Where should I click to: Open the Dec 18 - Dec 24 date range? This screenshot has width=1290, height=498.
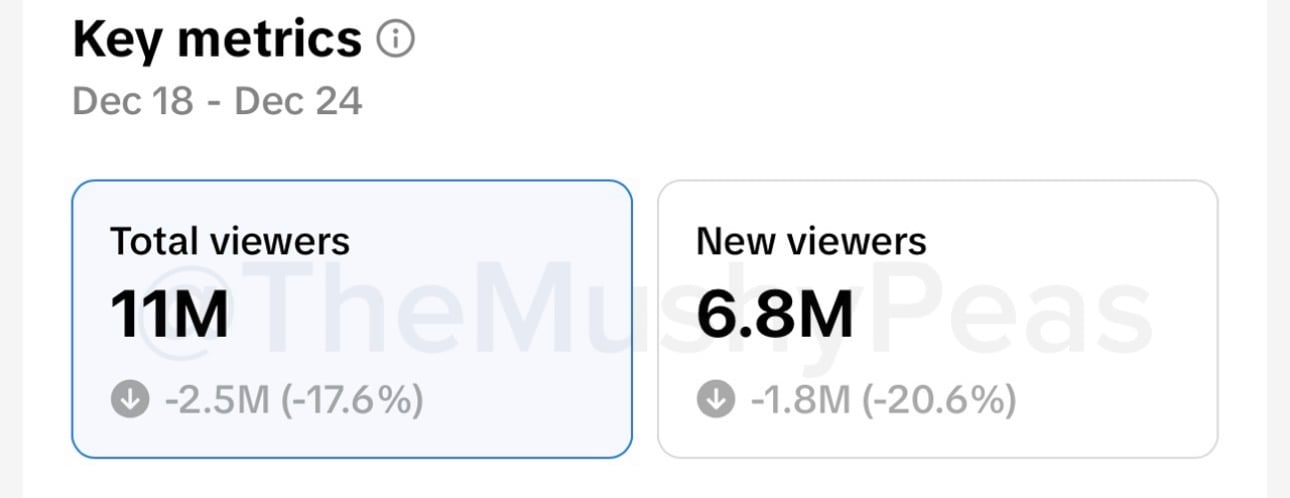click(x=217, y=101)
